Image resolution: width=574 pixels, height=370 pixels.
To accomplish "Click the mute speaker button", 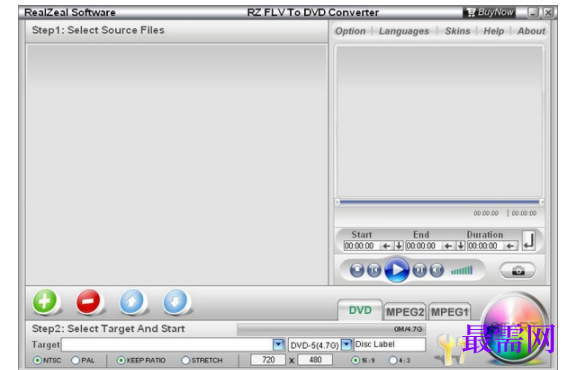I will pyautogui.click(x=437, y=270).
